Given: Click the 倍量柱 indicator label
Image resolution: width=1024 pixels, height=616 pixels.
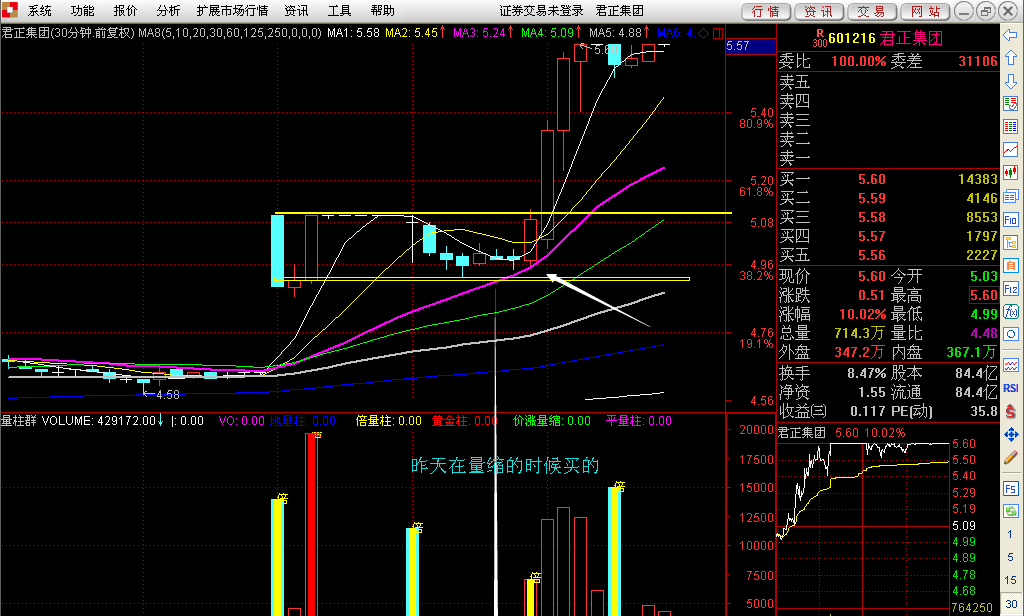Looking at the screenshot, I should pos(389,421).
